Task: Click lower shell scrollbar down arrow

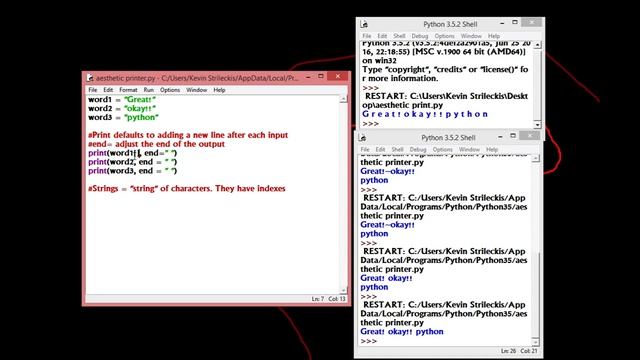Action: click(x=536, y=342)
